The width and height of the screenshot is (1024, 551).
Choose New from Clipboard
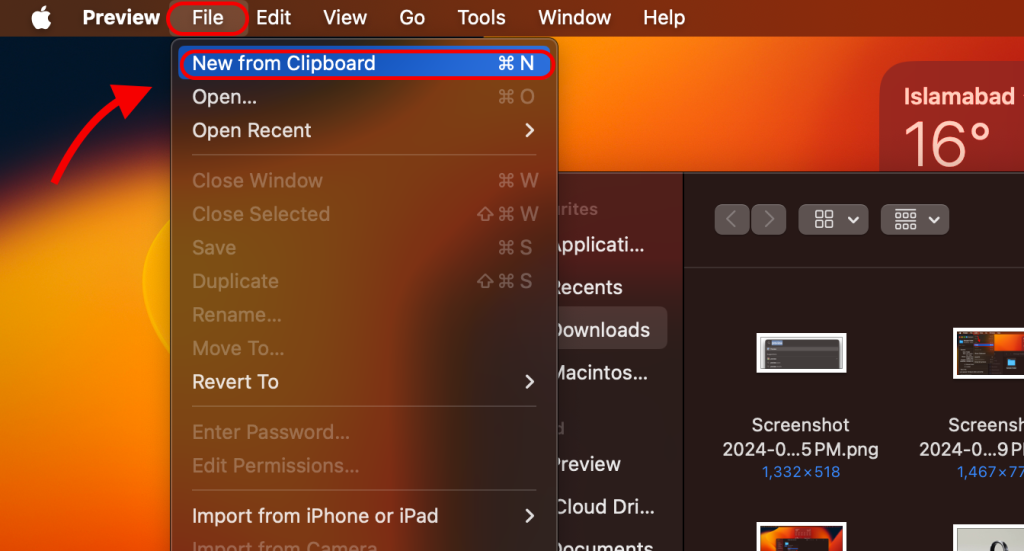366,63
